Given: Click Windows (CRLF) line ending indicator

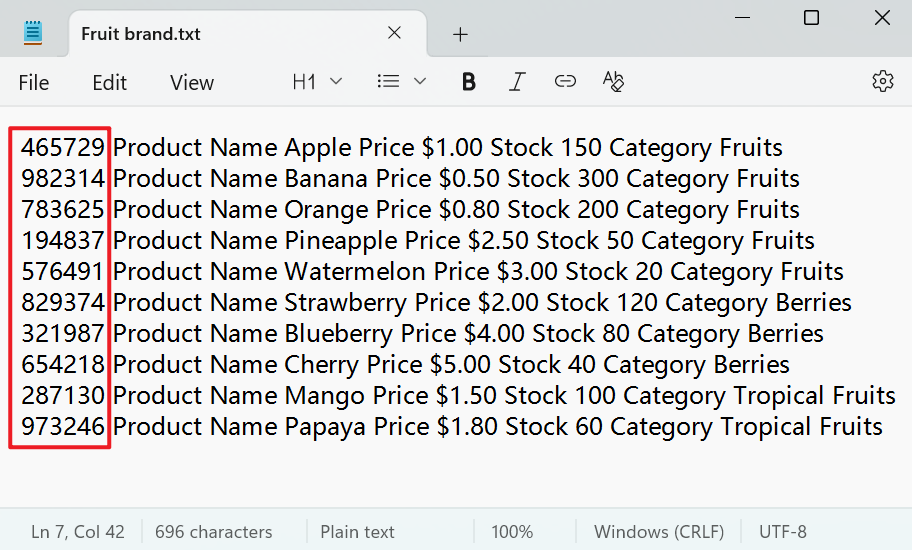Looking at the screenshot, I should pos(658,532).
